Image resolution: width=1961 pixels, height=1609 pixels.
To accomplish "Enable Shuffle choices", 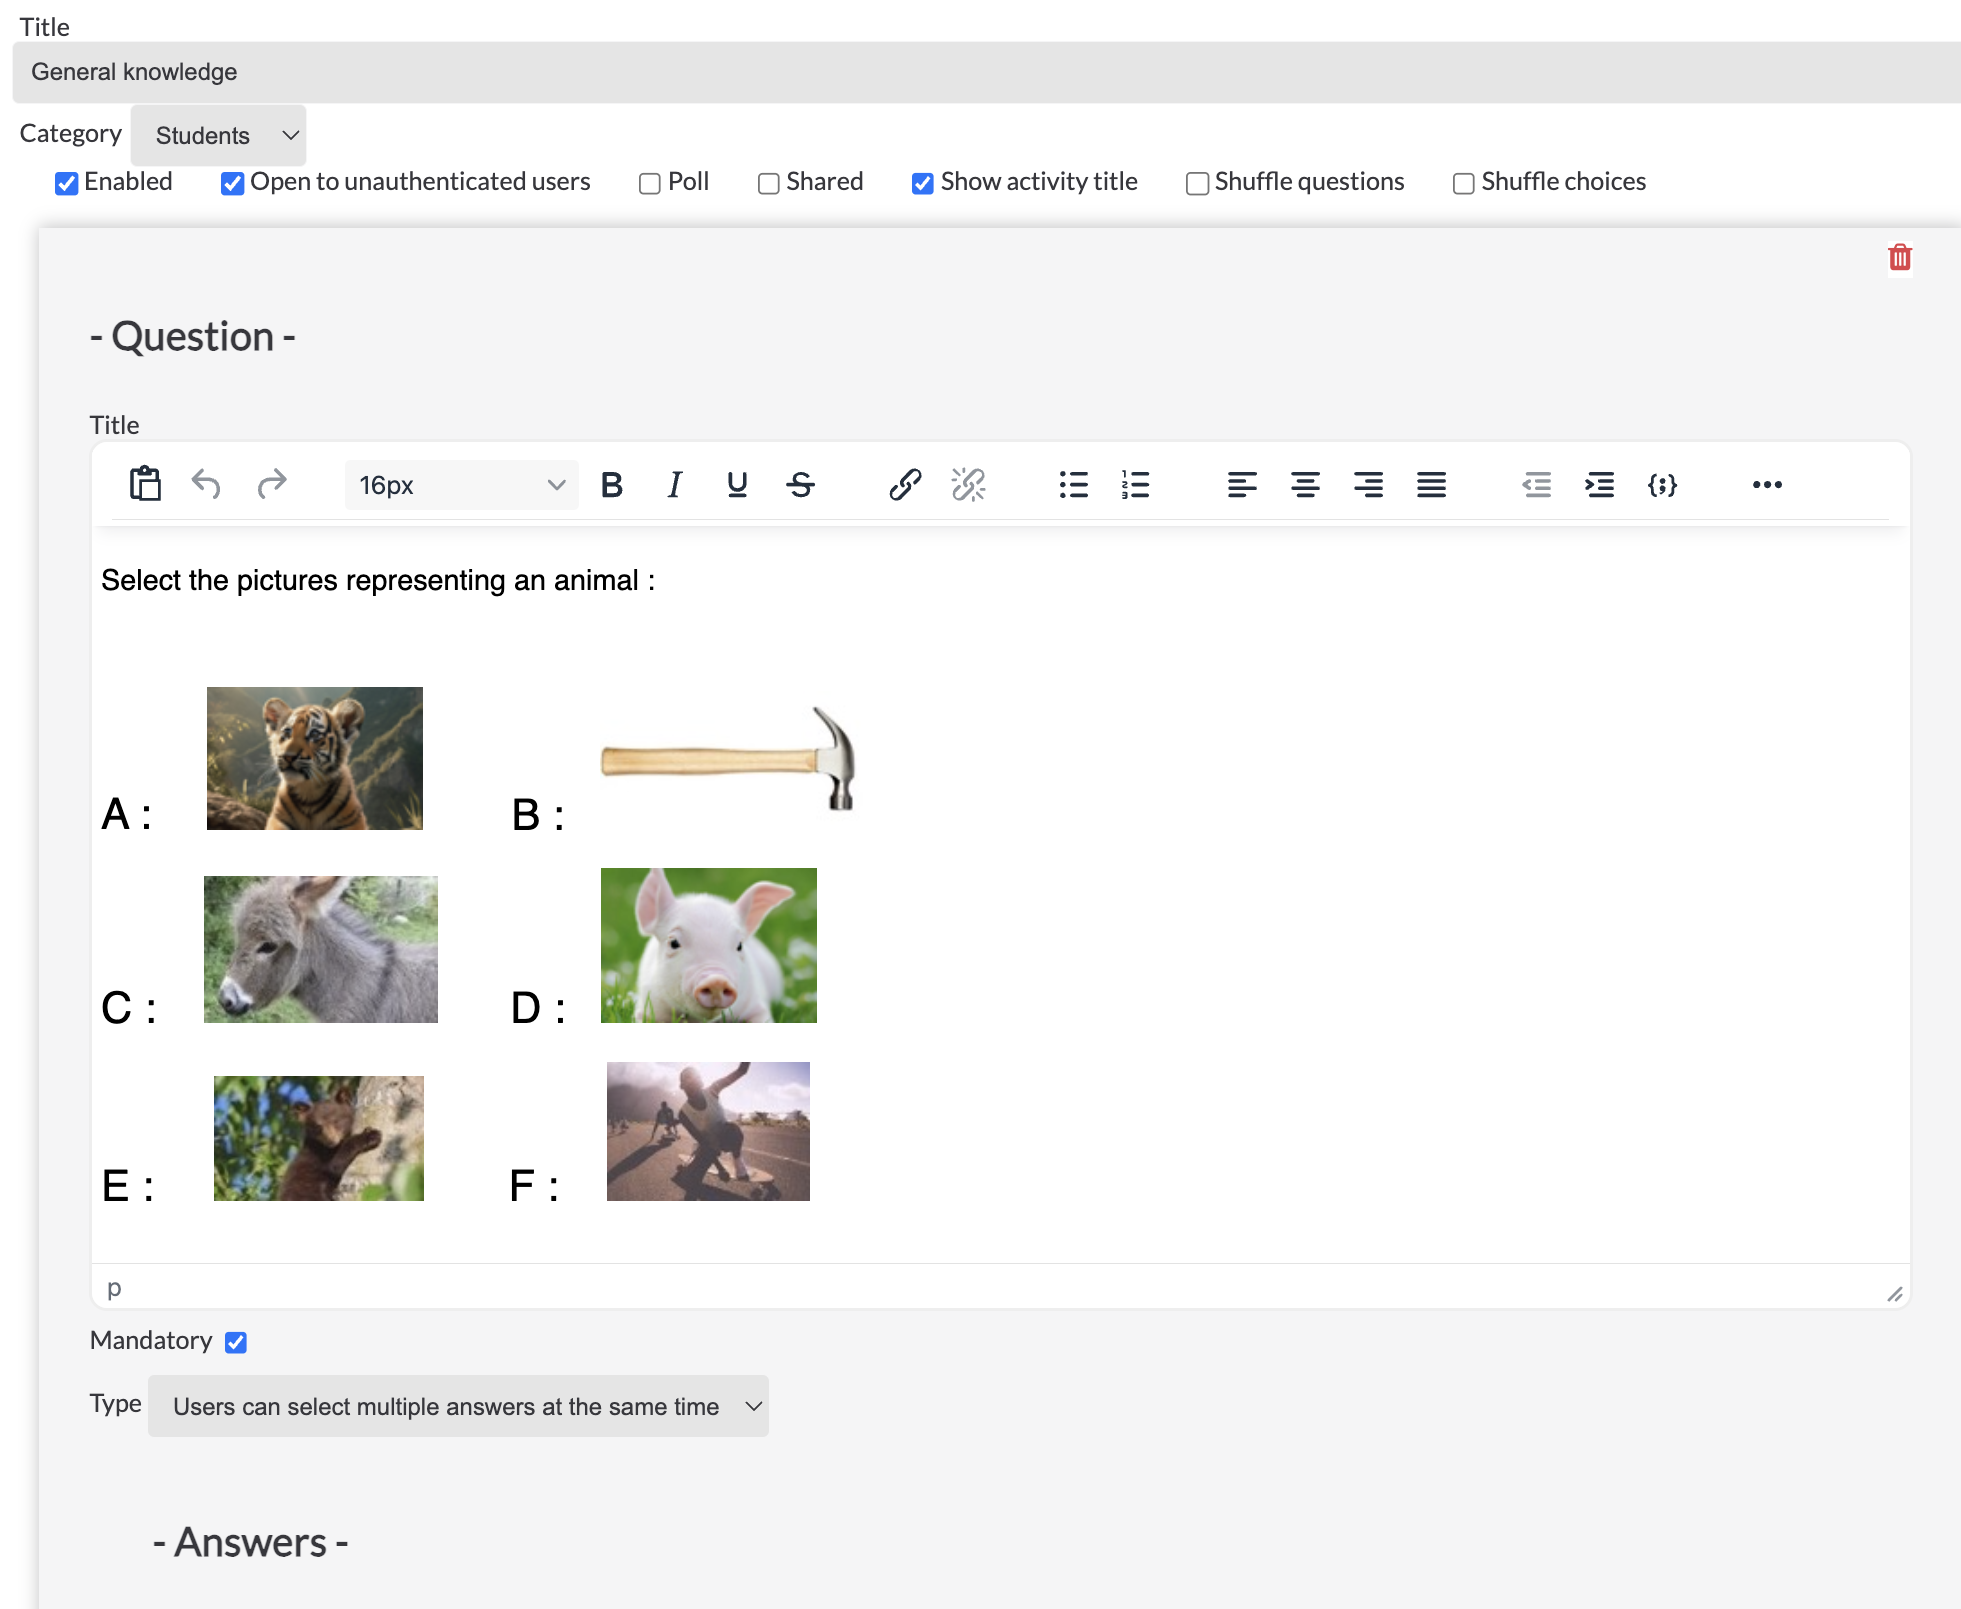I will pos(1464,183).
